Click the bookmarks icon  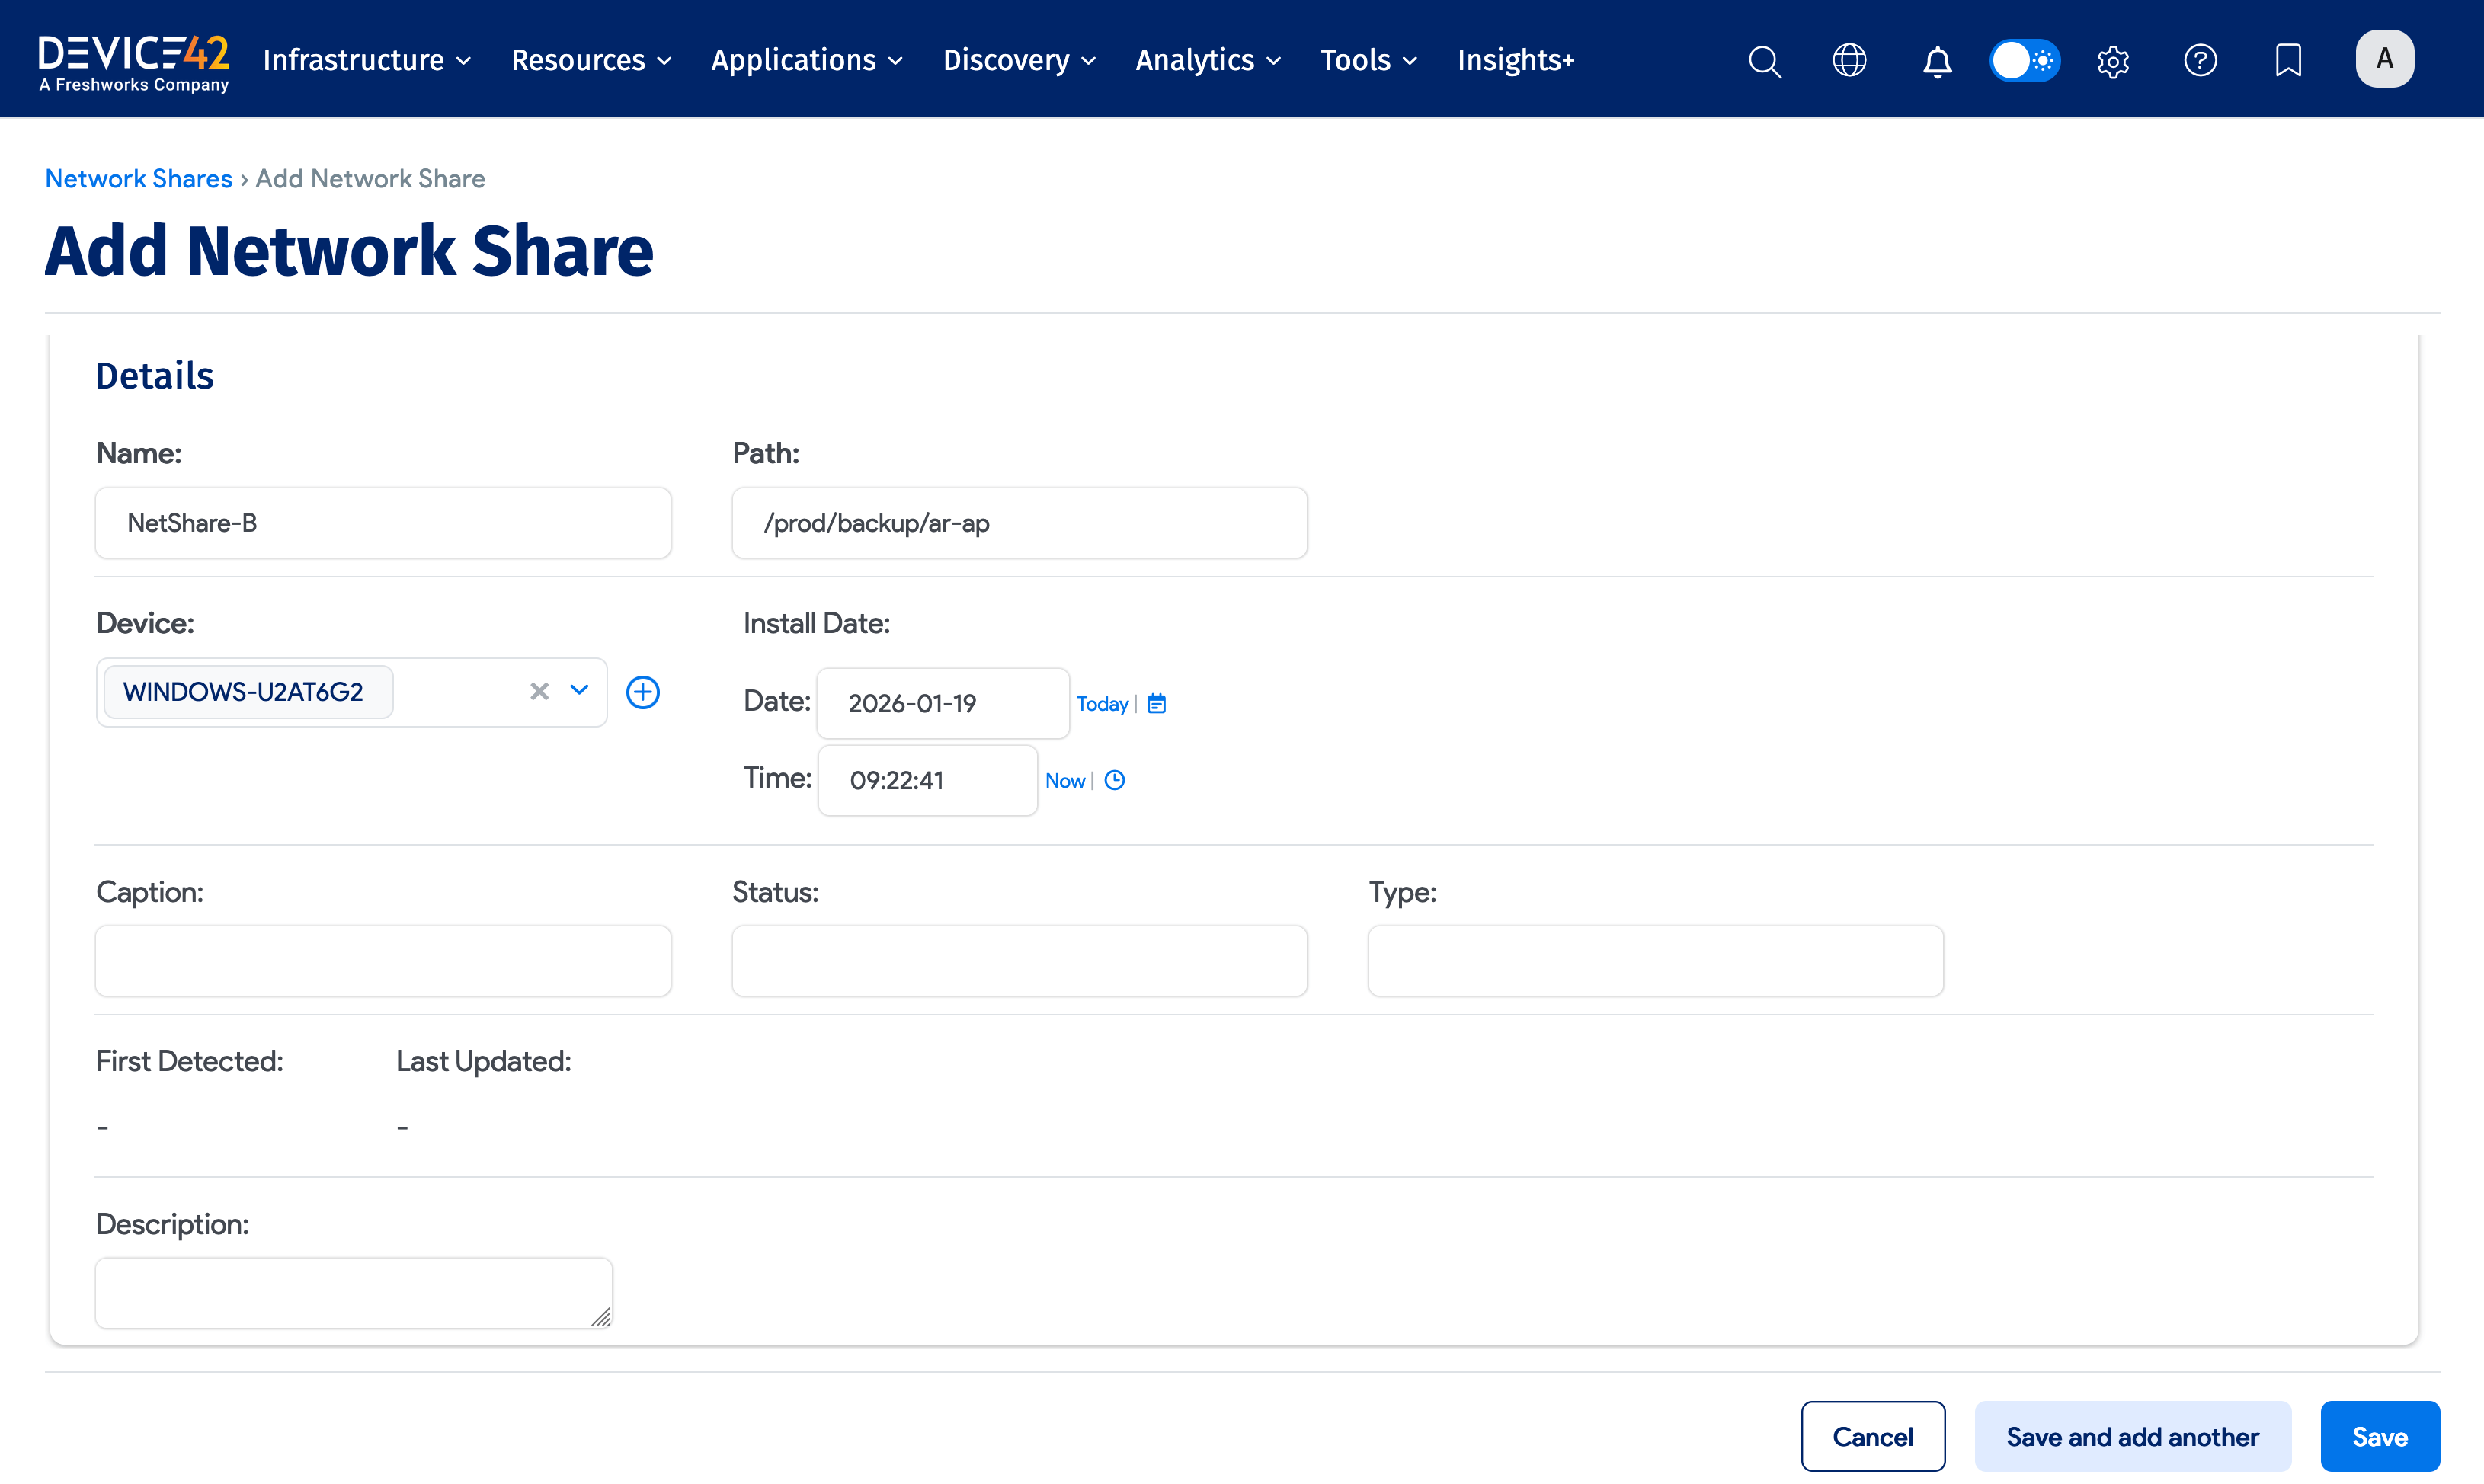pos(2288,60)
